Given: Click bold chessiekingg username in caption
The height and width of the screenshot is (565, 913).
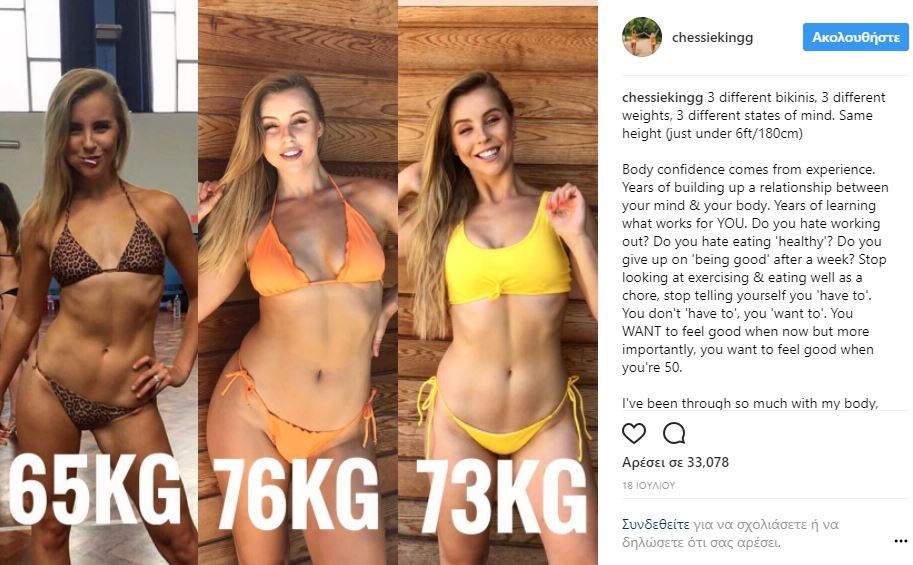Looking at the screenshot, I should (x=662, y=97).
